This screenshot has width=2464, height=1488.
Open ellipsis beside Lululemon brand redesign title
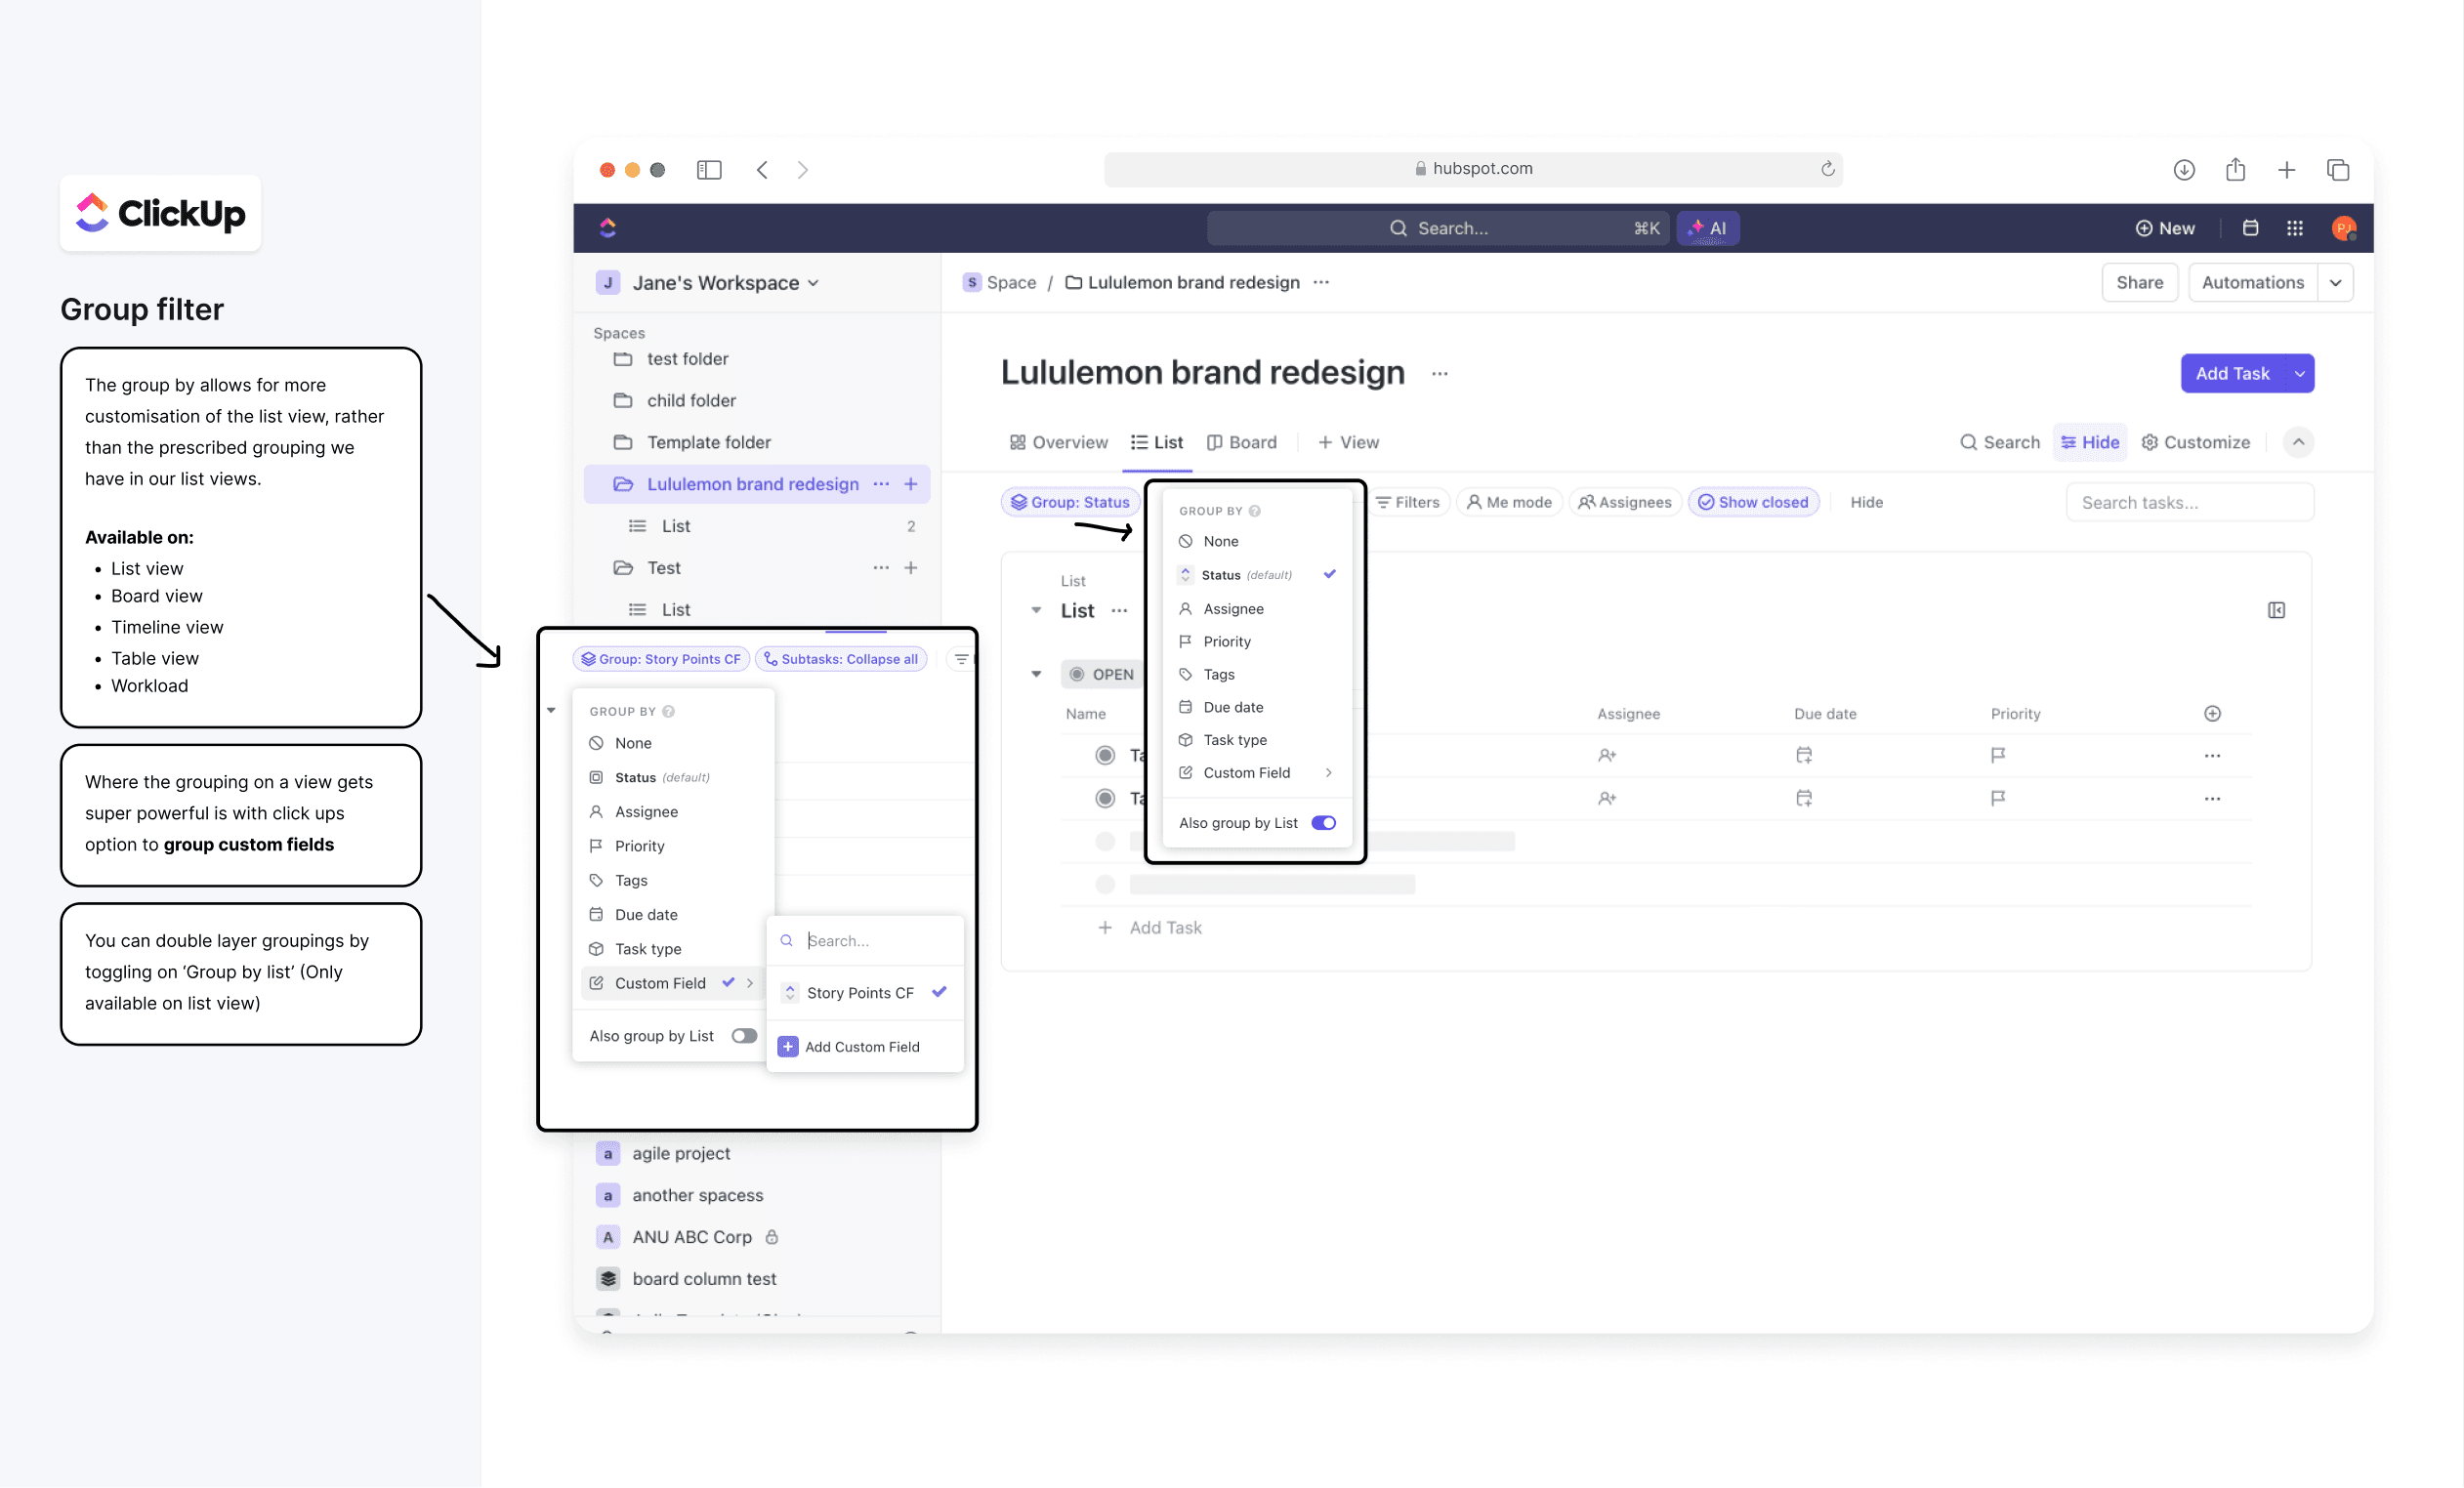(1439, 373)
